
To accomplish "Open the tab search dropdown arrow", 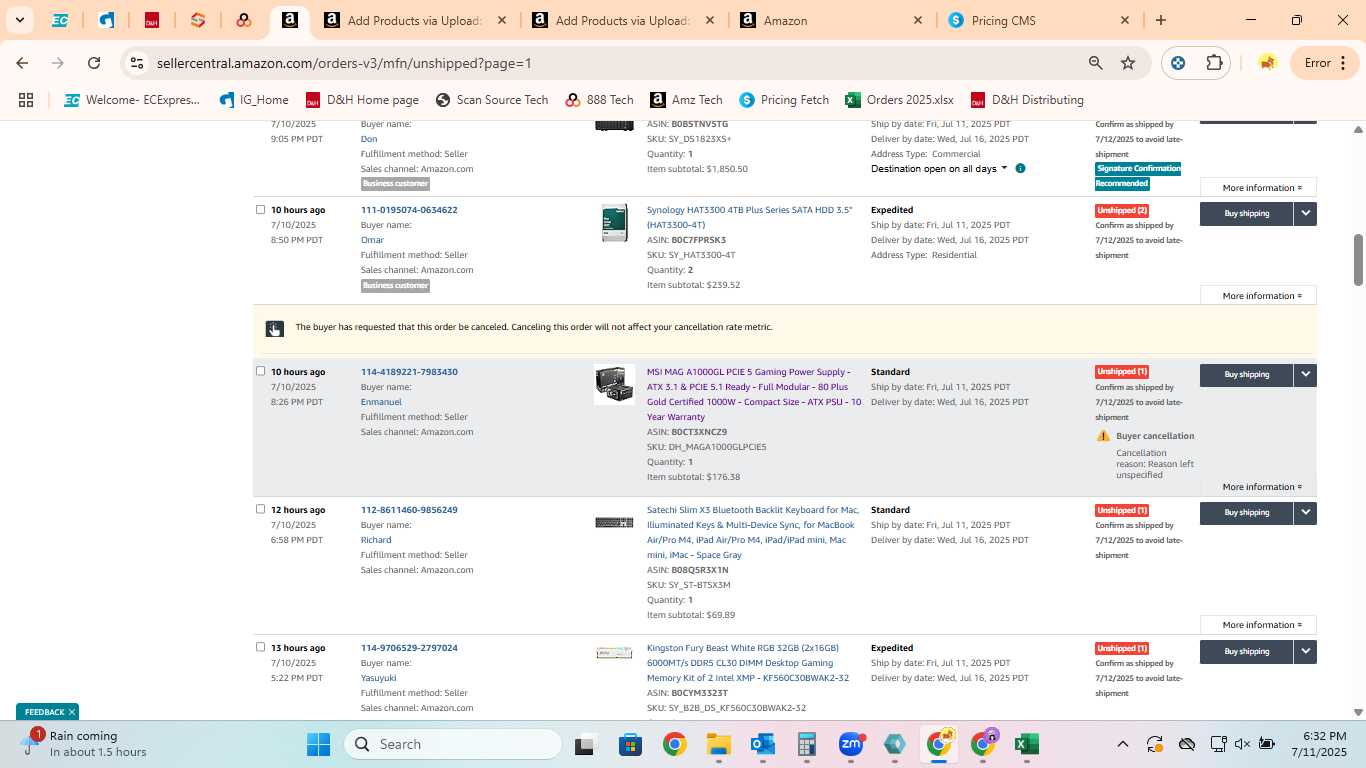I will [20, 20].
